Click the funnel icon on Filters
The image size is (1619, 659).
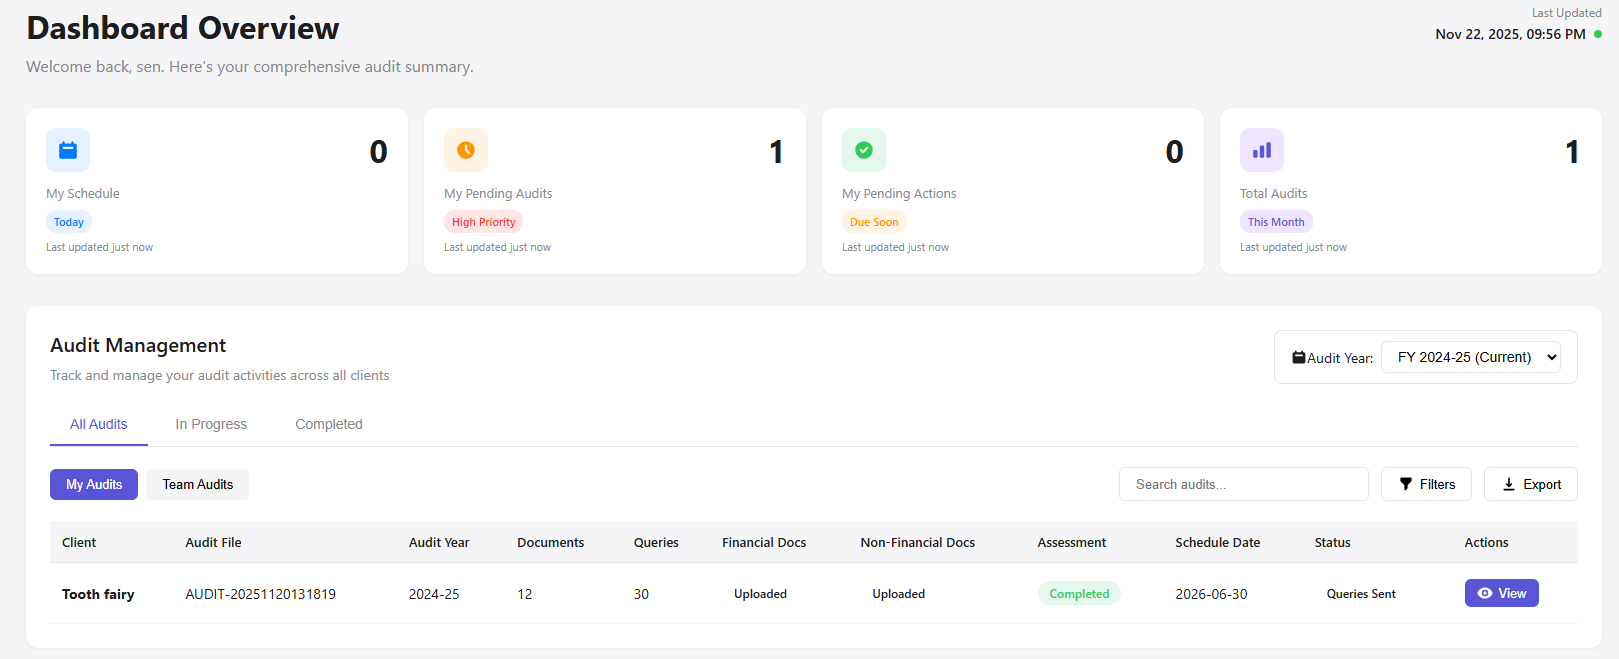pos(1406,484)
